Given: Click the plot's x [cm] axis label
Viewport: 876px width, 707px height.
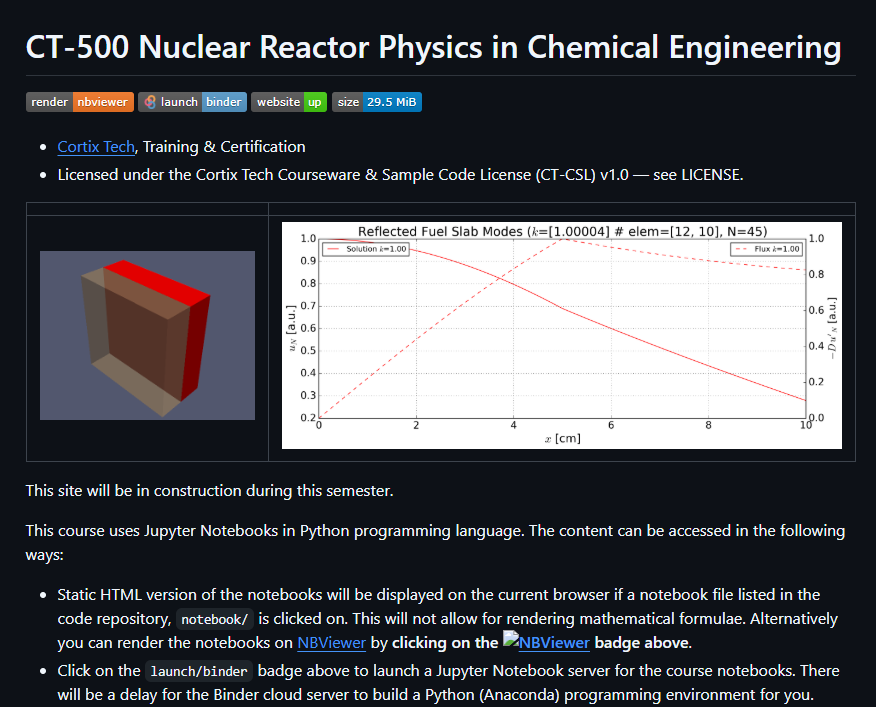Looking at the screenshot, I should (x=562, y=438).
